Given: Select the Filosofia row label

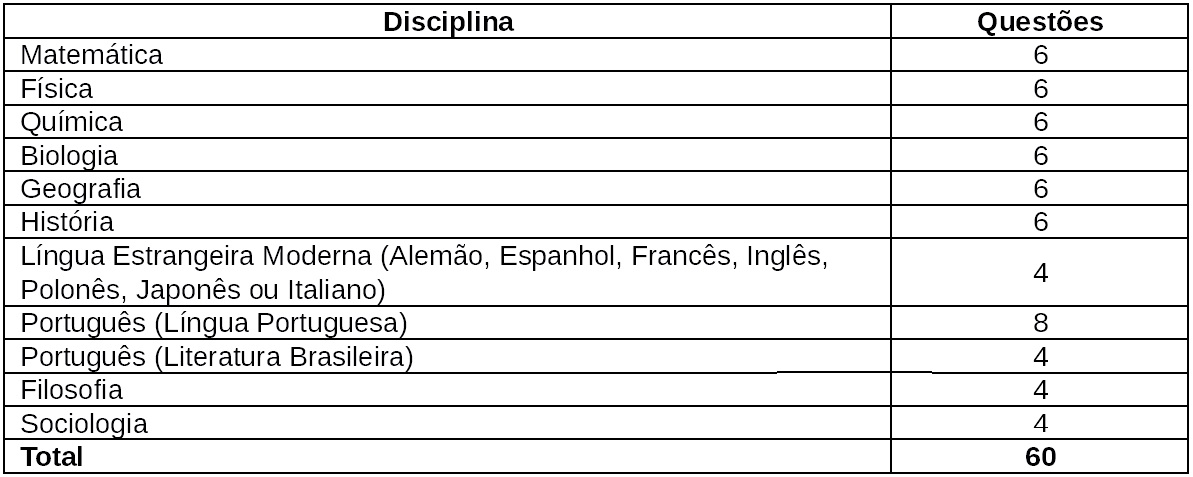Looking at the screenshot, I should [72, 390].
